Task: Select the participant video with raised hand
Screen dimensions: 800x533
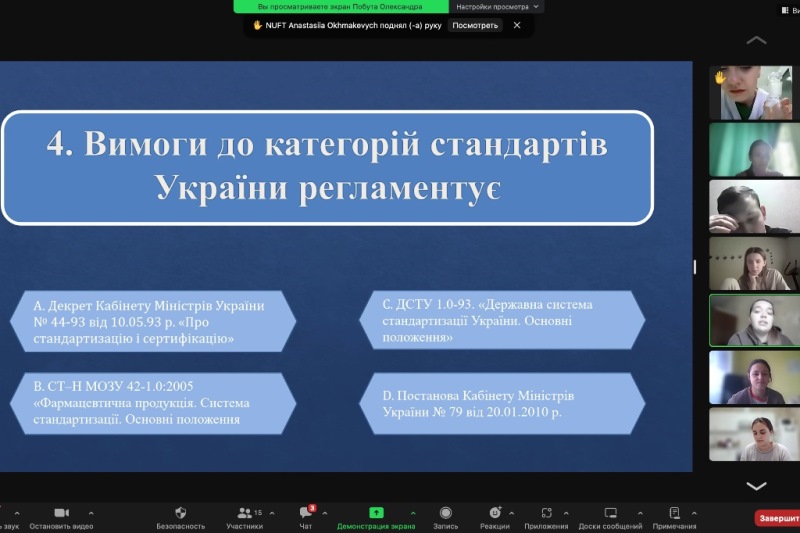Action: click(x=755, y=92)
